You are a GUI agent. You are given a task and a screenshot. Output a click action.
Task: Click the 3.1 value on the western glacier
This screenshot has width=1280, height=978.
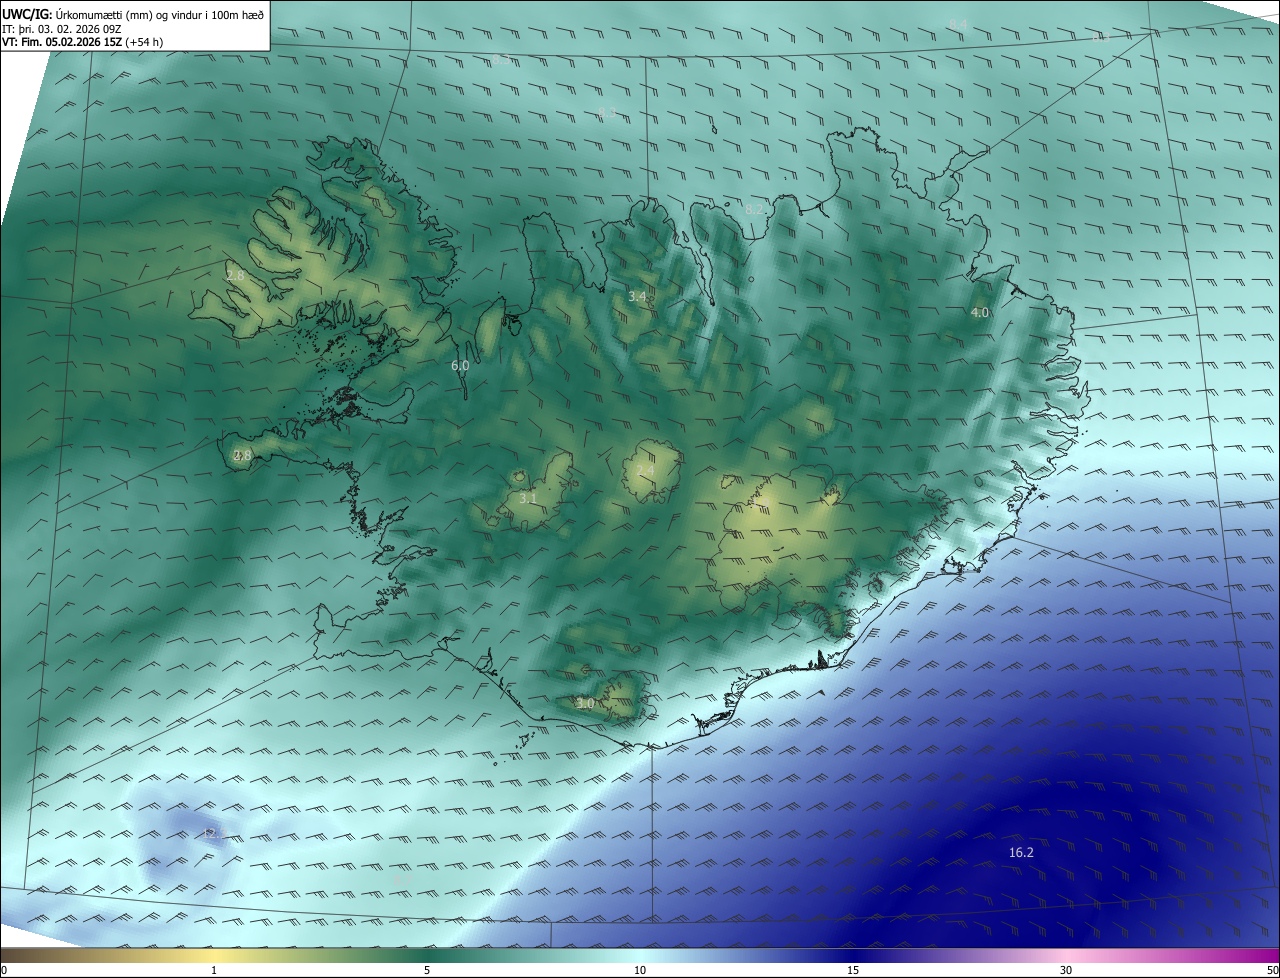[x=528, y=497]
